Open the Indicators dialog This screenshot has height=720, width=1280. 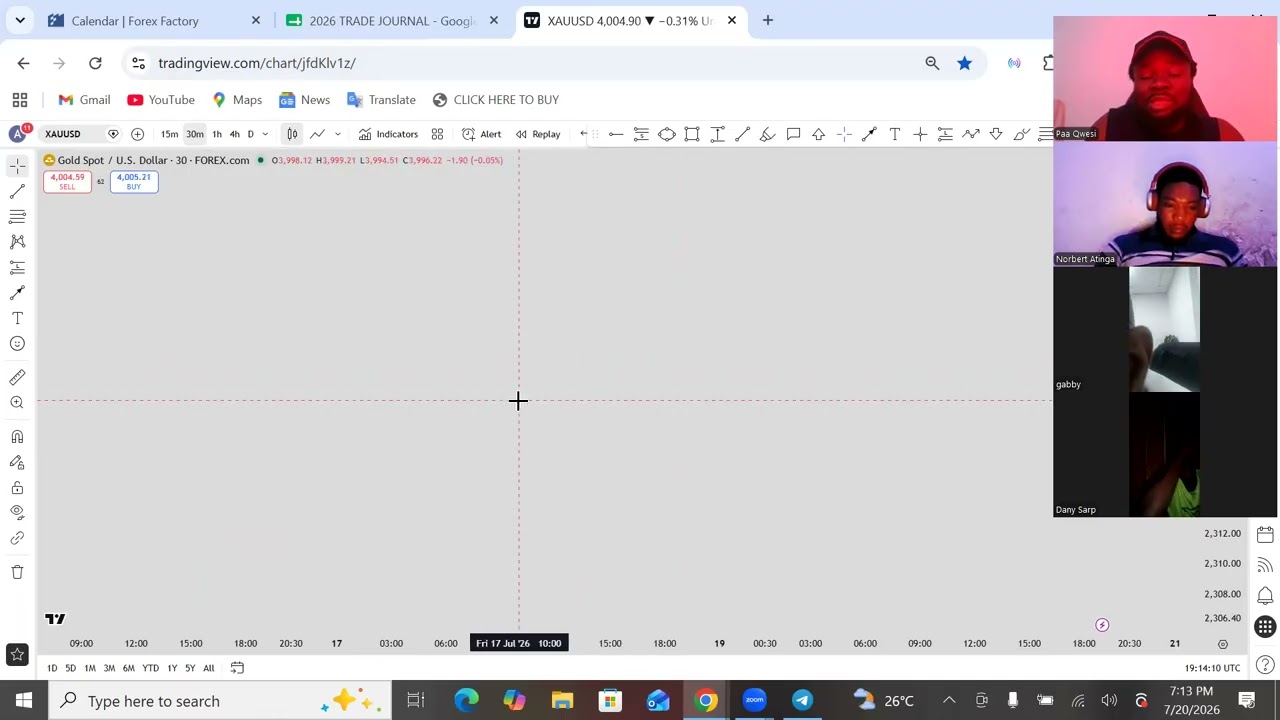point(388,134)
